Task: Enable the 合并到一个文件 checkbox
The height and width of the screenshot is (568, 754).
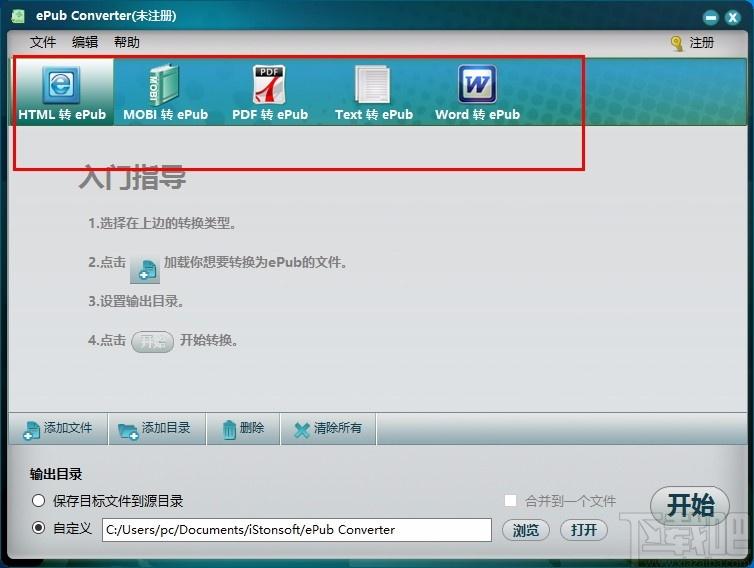Action: tap(511, 501)
